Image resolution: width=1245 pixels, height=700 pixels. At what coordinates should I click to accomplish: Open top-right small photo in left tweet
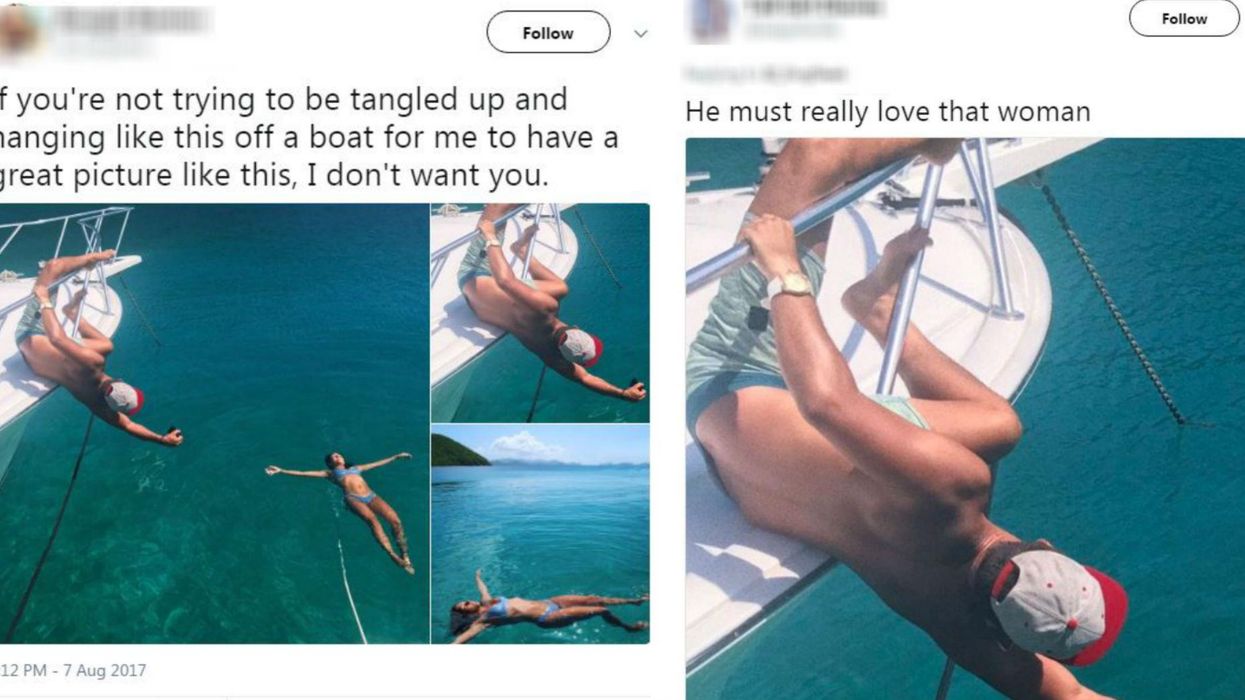click(x=540, y=312)
